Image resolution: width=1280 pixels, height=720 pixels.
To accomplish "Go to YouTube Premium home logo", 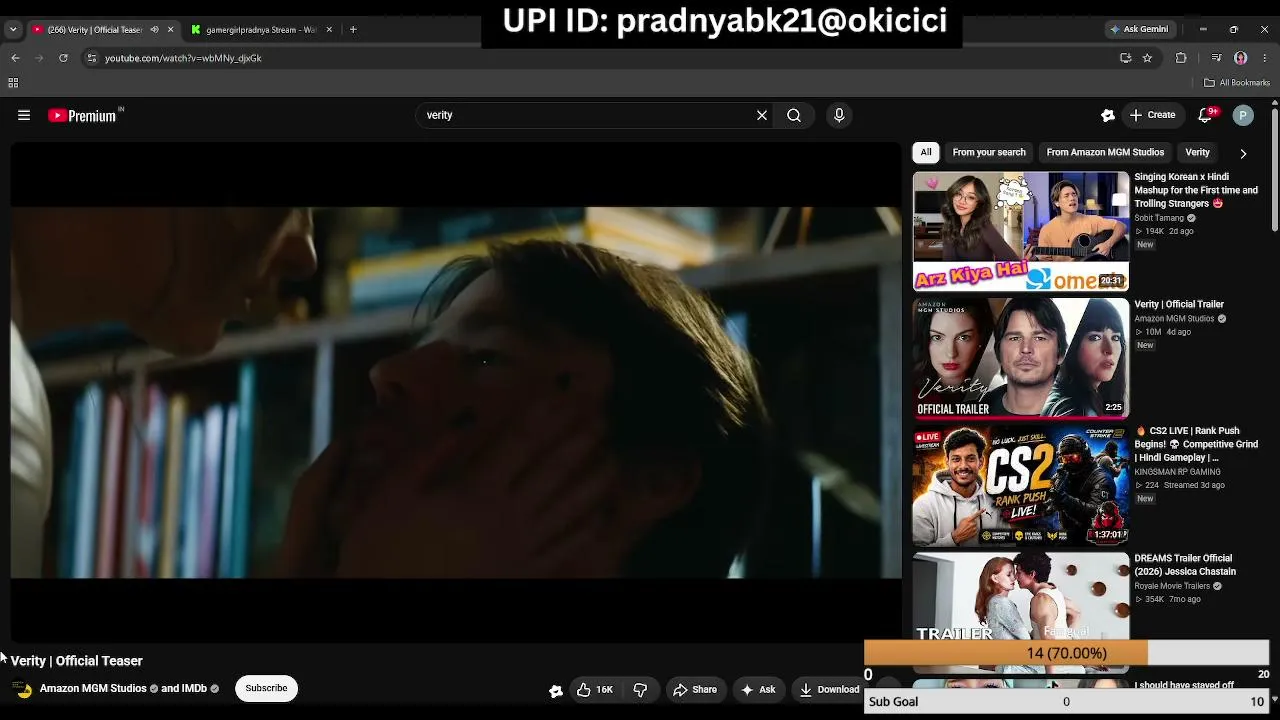I will click(83, 116).
